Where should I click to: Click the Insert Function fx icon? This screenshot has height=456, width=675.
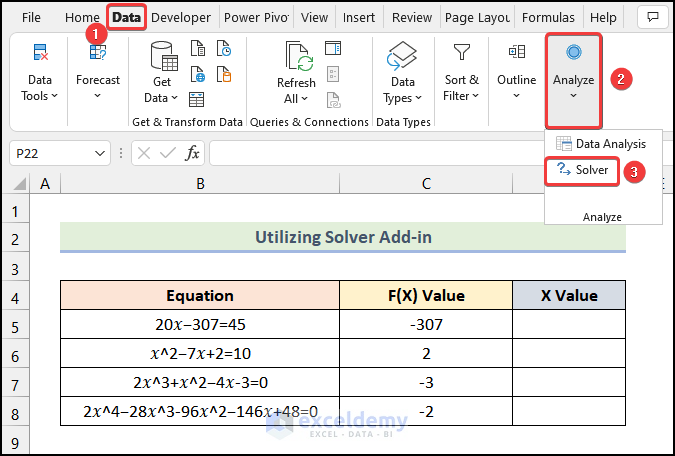(193, 153)
